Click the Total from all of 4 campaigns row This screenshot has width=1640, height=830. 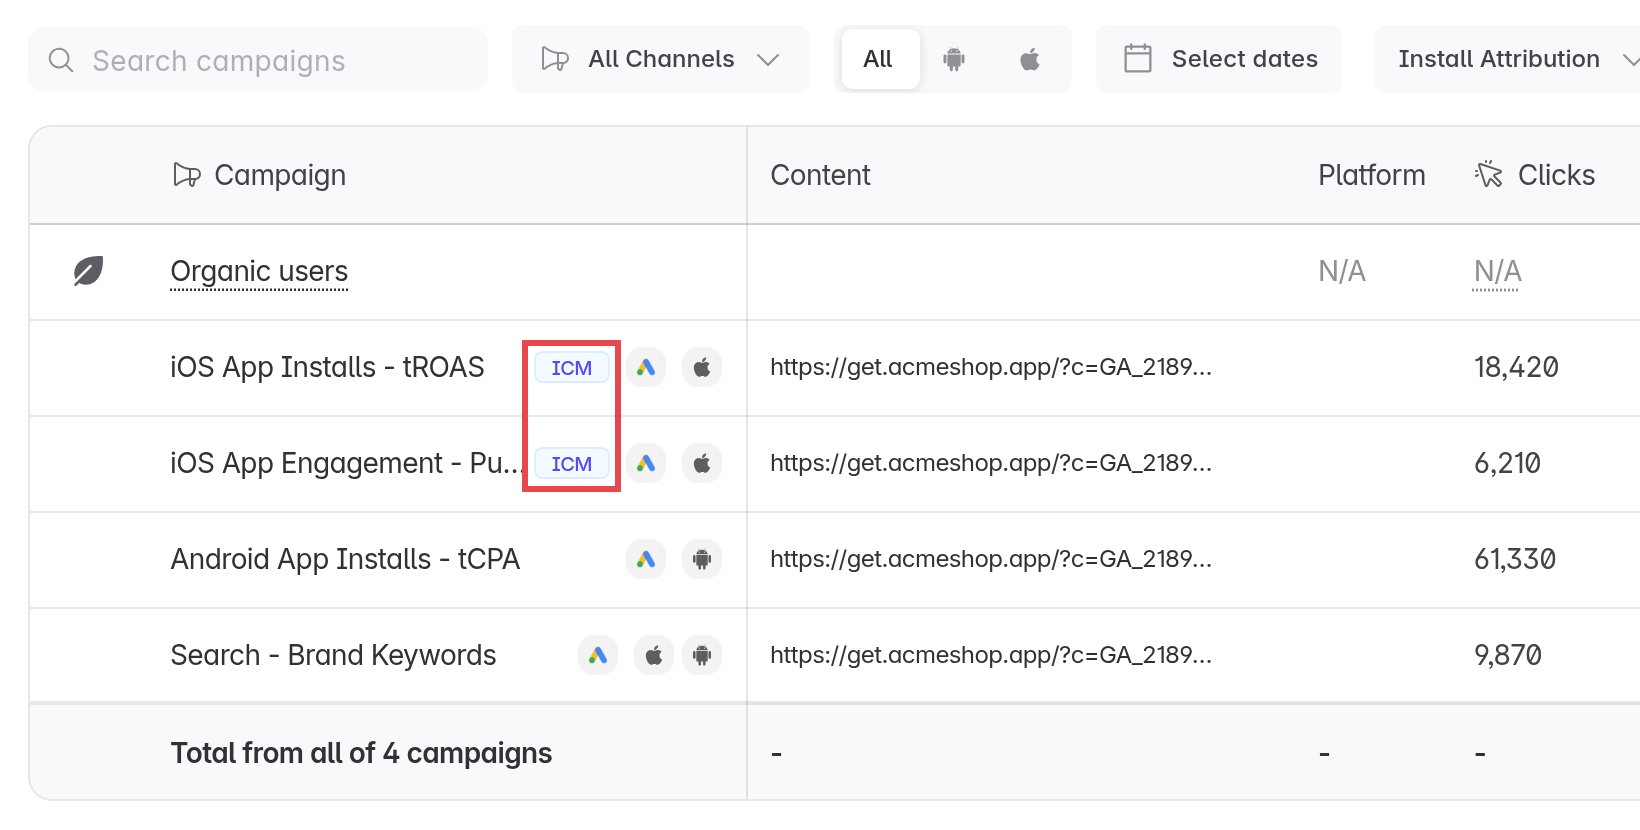click(x=835, y=752)
